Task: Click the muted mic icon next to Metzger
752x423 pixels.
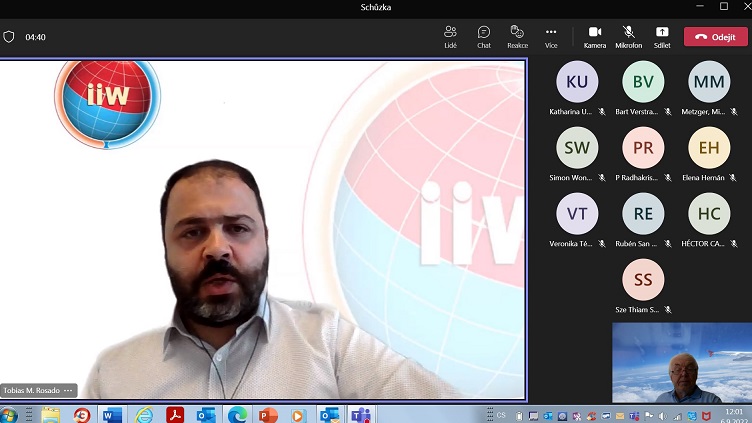Action: tap(734, 112)
